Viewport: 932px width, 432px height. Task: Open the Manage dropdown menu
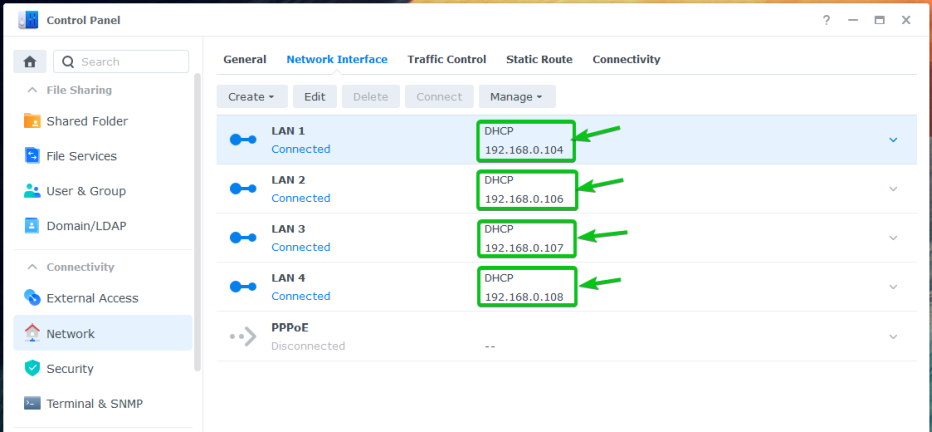click(x=517, y=96)
